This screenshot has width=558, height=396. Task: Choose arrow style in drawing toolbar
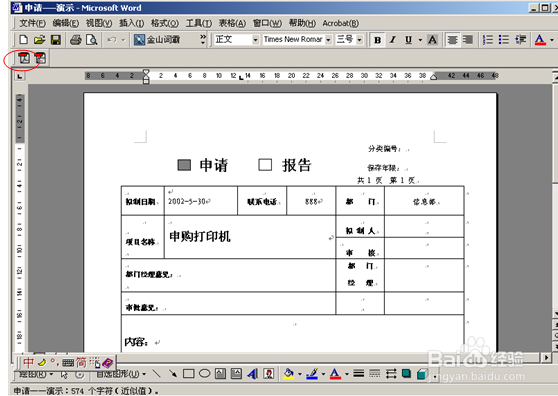coord(391,374)
